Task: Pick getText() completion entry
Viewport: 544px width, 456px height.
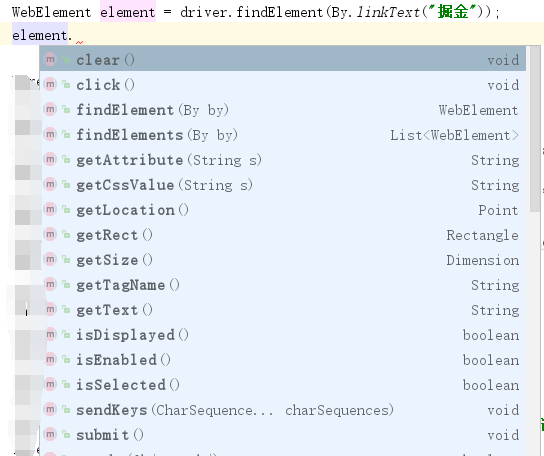Action: point(283,310)
